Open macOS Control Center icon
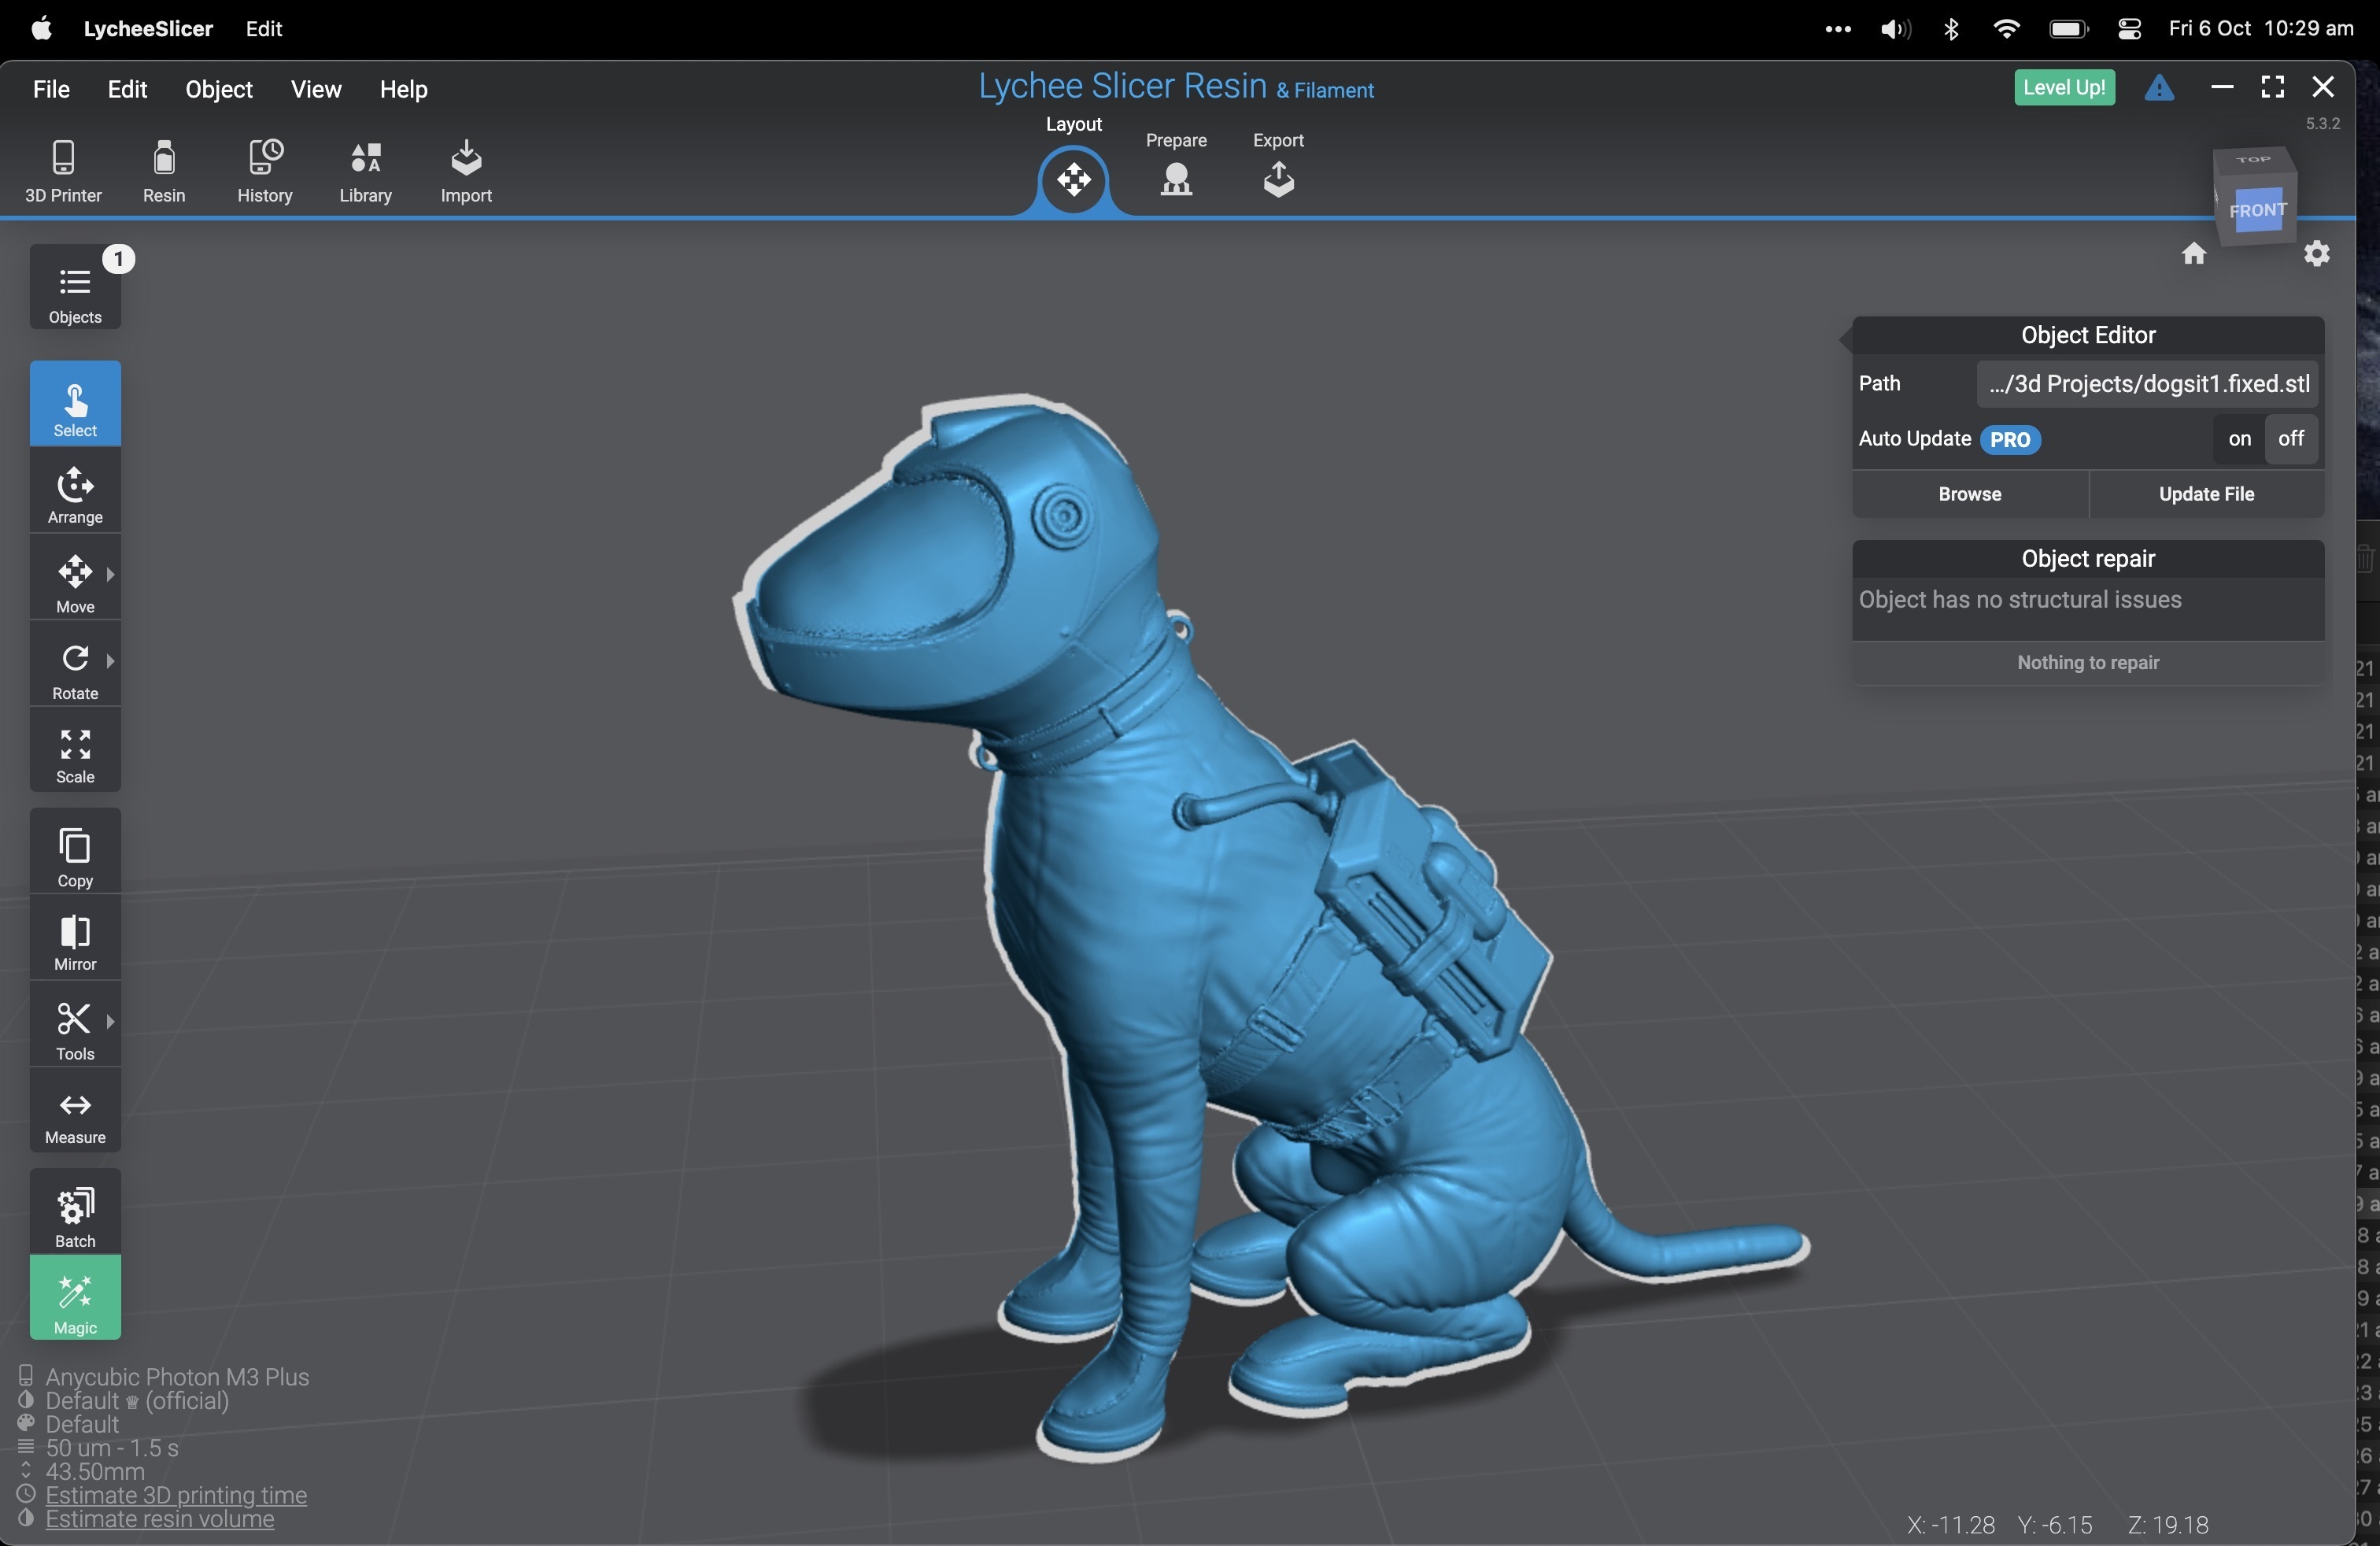 coord(2129,29)
